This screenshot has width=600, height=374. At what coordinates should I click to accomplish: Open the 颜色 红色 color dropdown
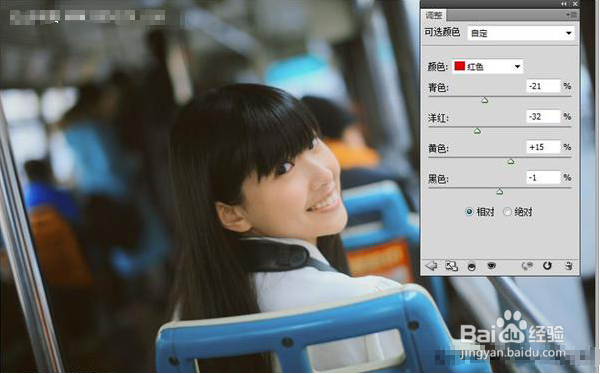(x=488, y=67)
